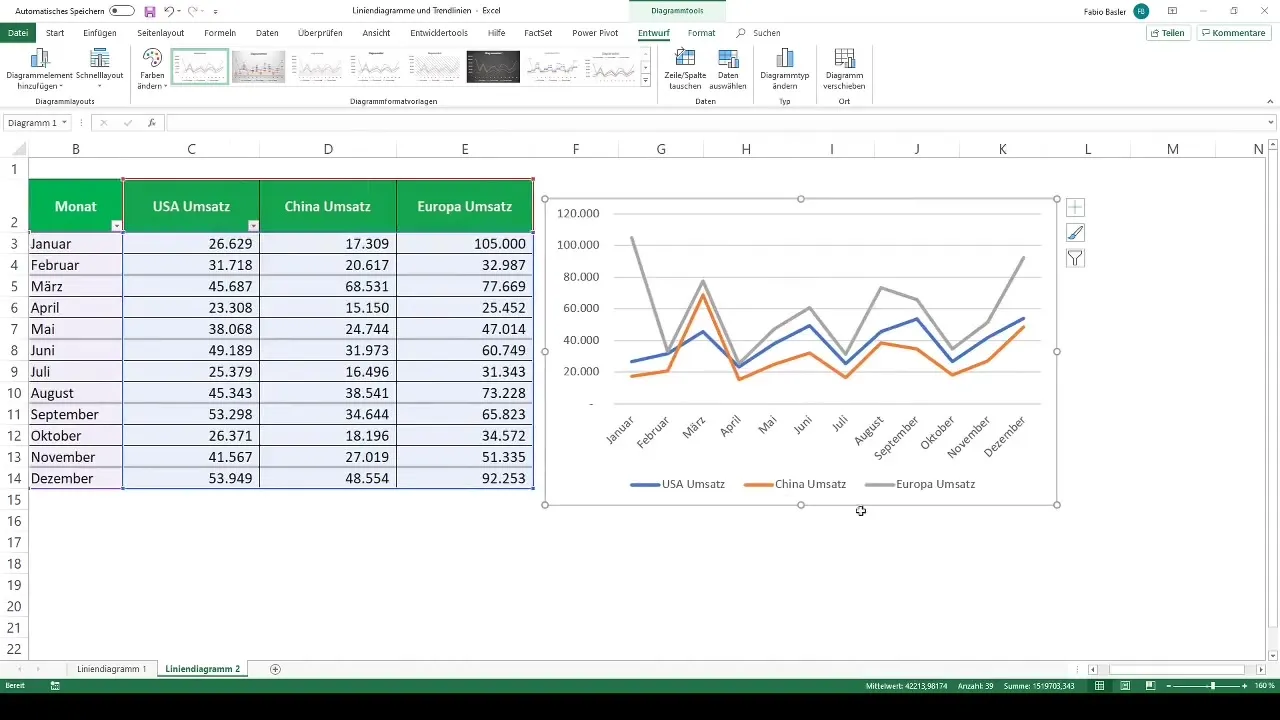
Task: Click the zoom in plus button
Action: pos(1244,686)
